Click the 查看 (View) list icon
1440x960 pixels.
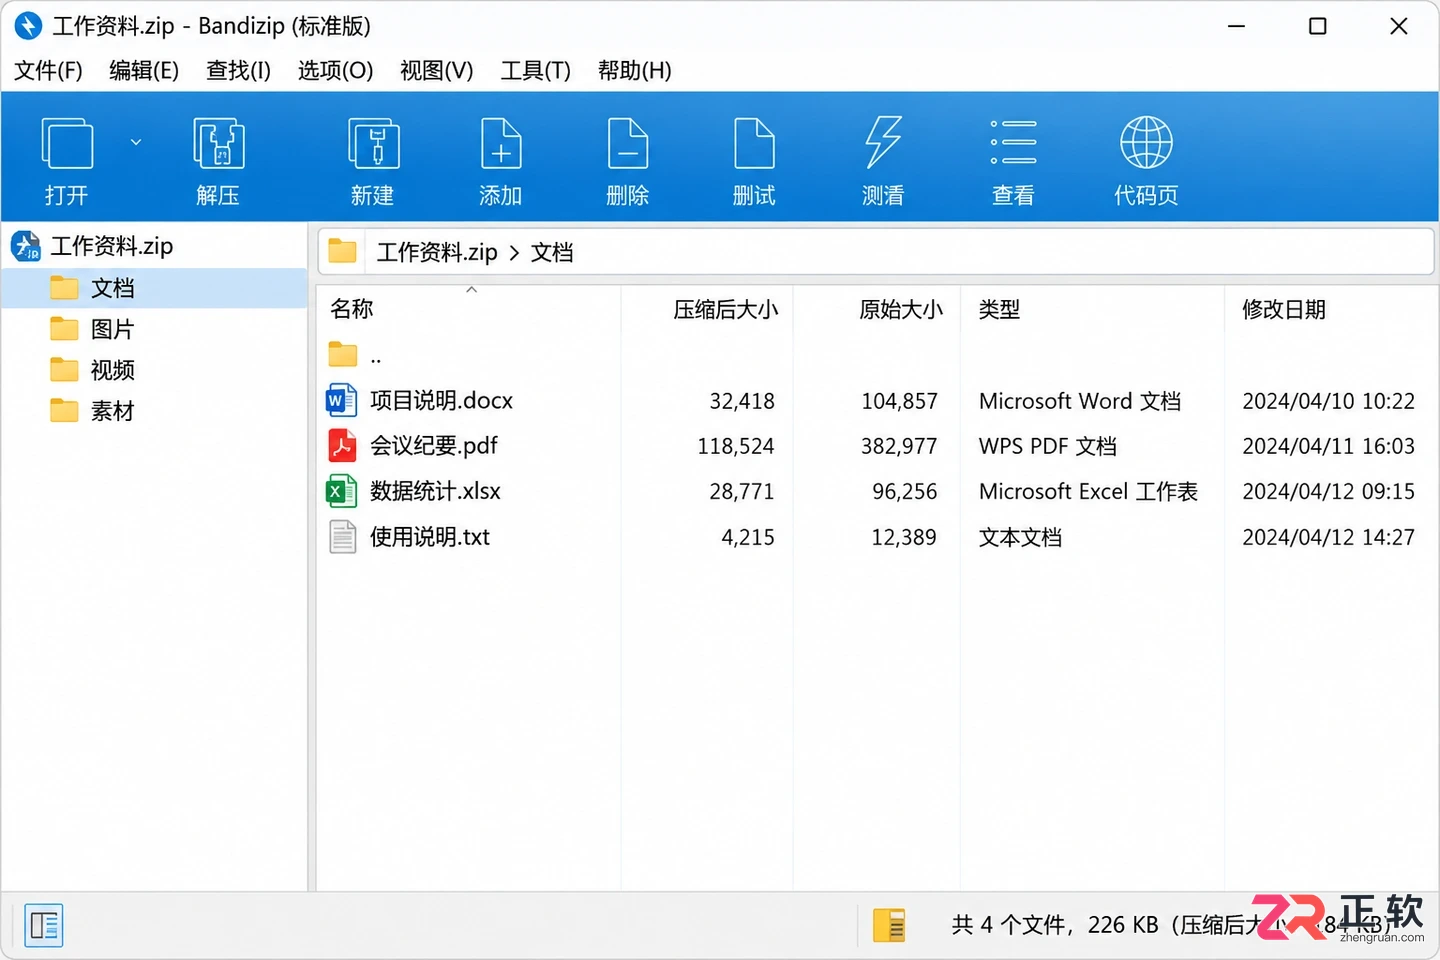(1013, 143)
